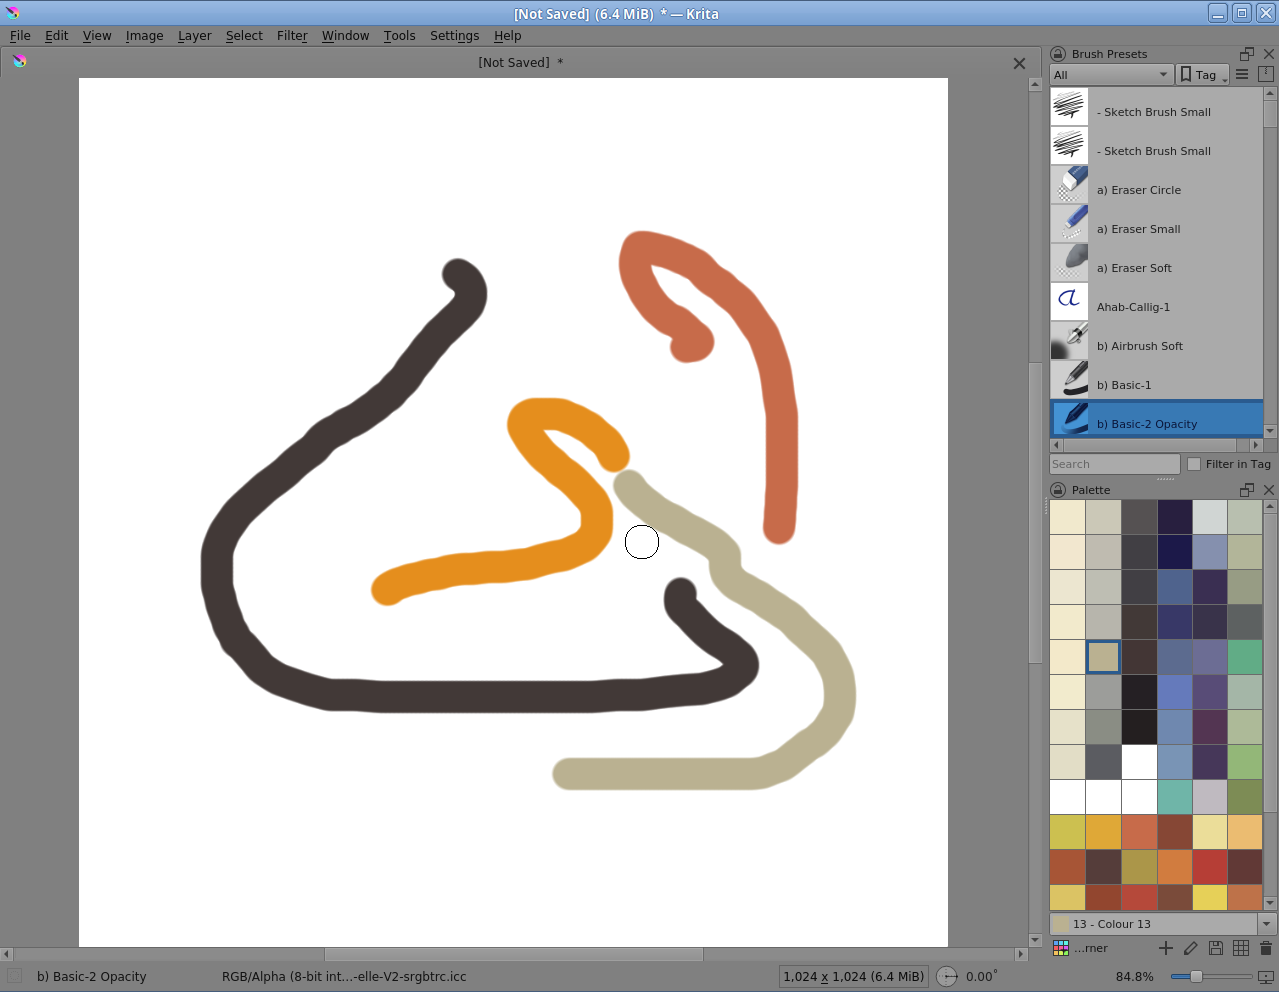This screenshot has width=1279, height=992.
Task: Open the 13 - Colour 13 dropdown
Action: click(x=1267, y=924)
